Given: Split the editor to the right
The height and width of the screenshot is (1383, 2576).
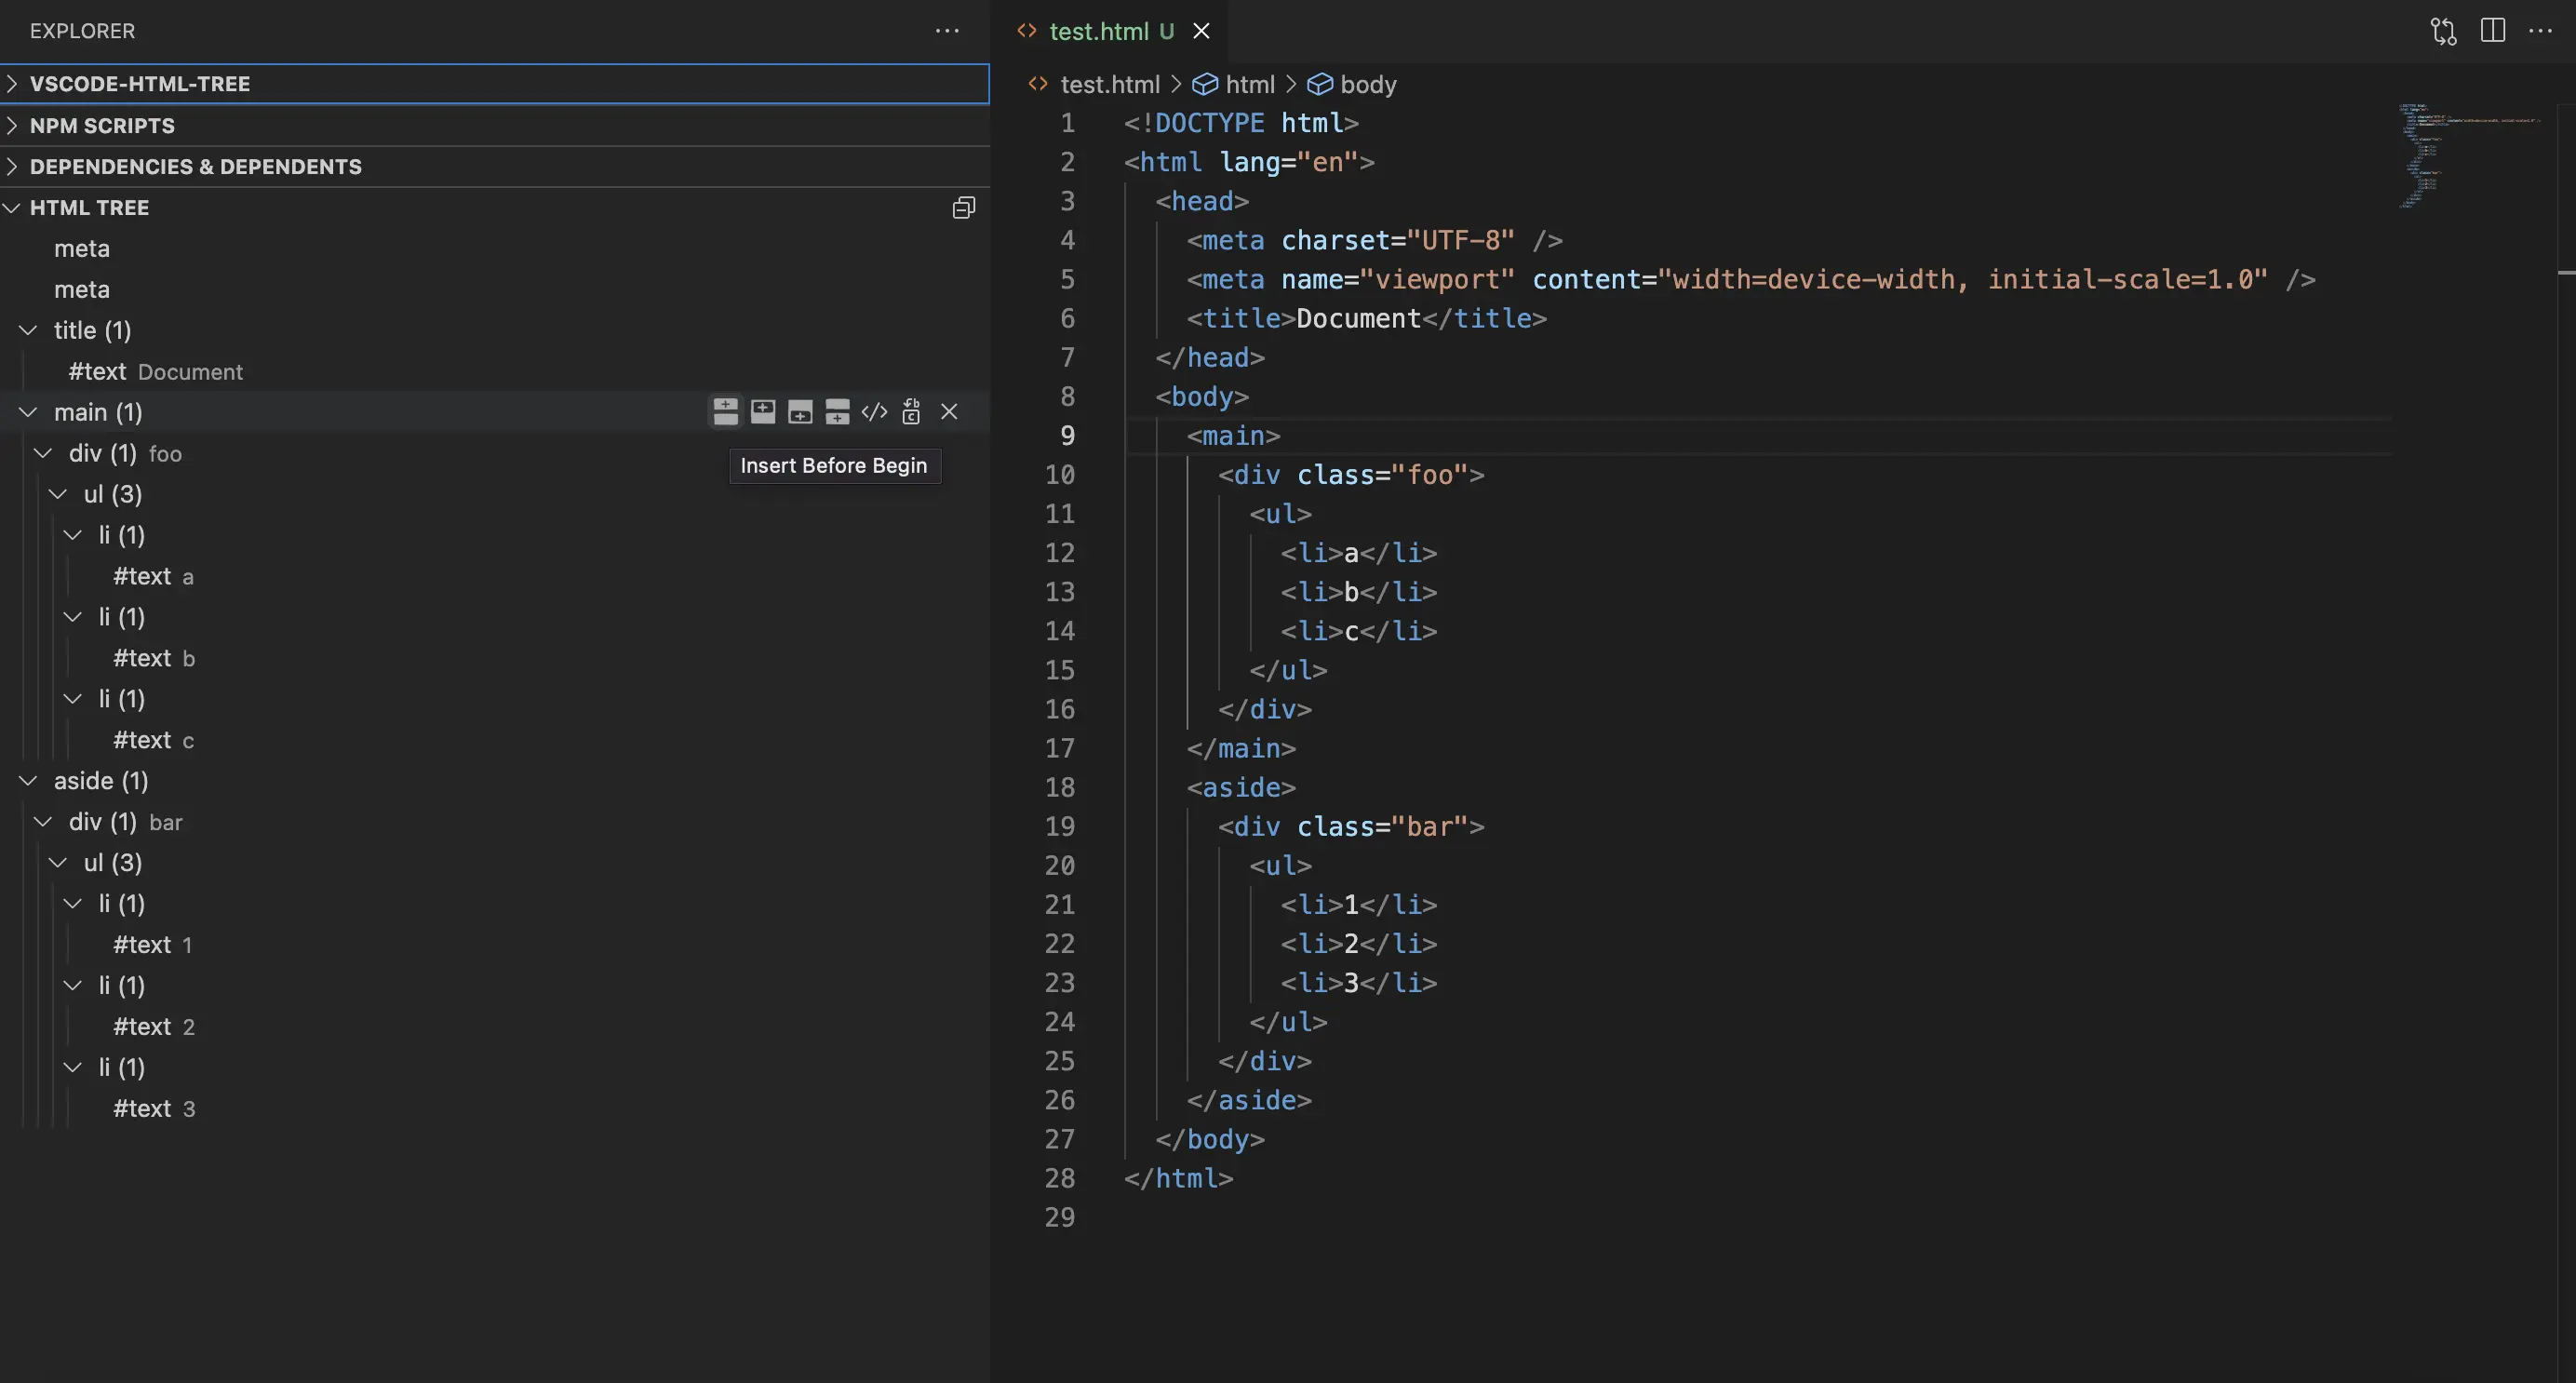Looking at the screenshot, I should 2492,31.
